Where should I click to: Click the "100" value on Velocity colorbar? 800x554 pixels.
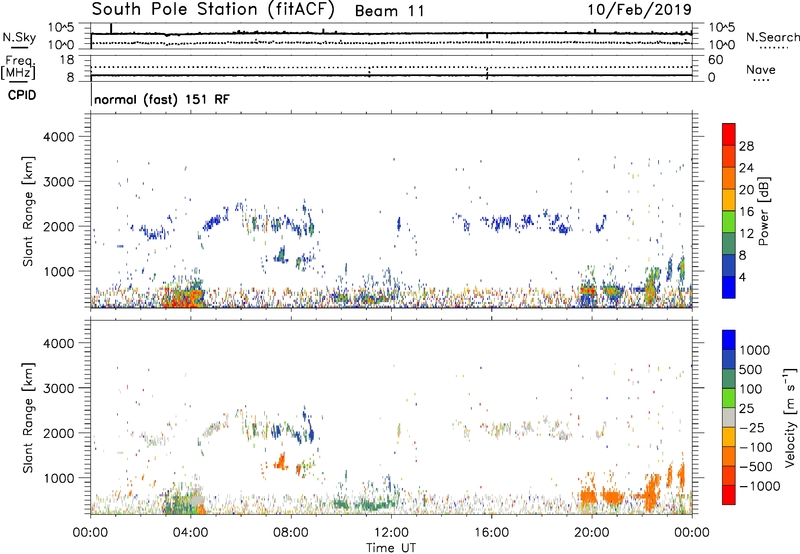click(x=749, y=389)
